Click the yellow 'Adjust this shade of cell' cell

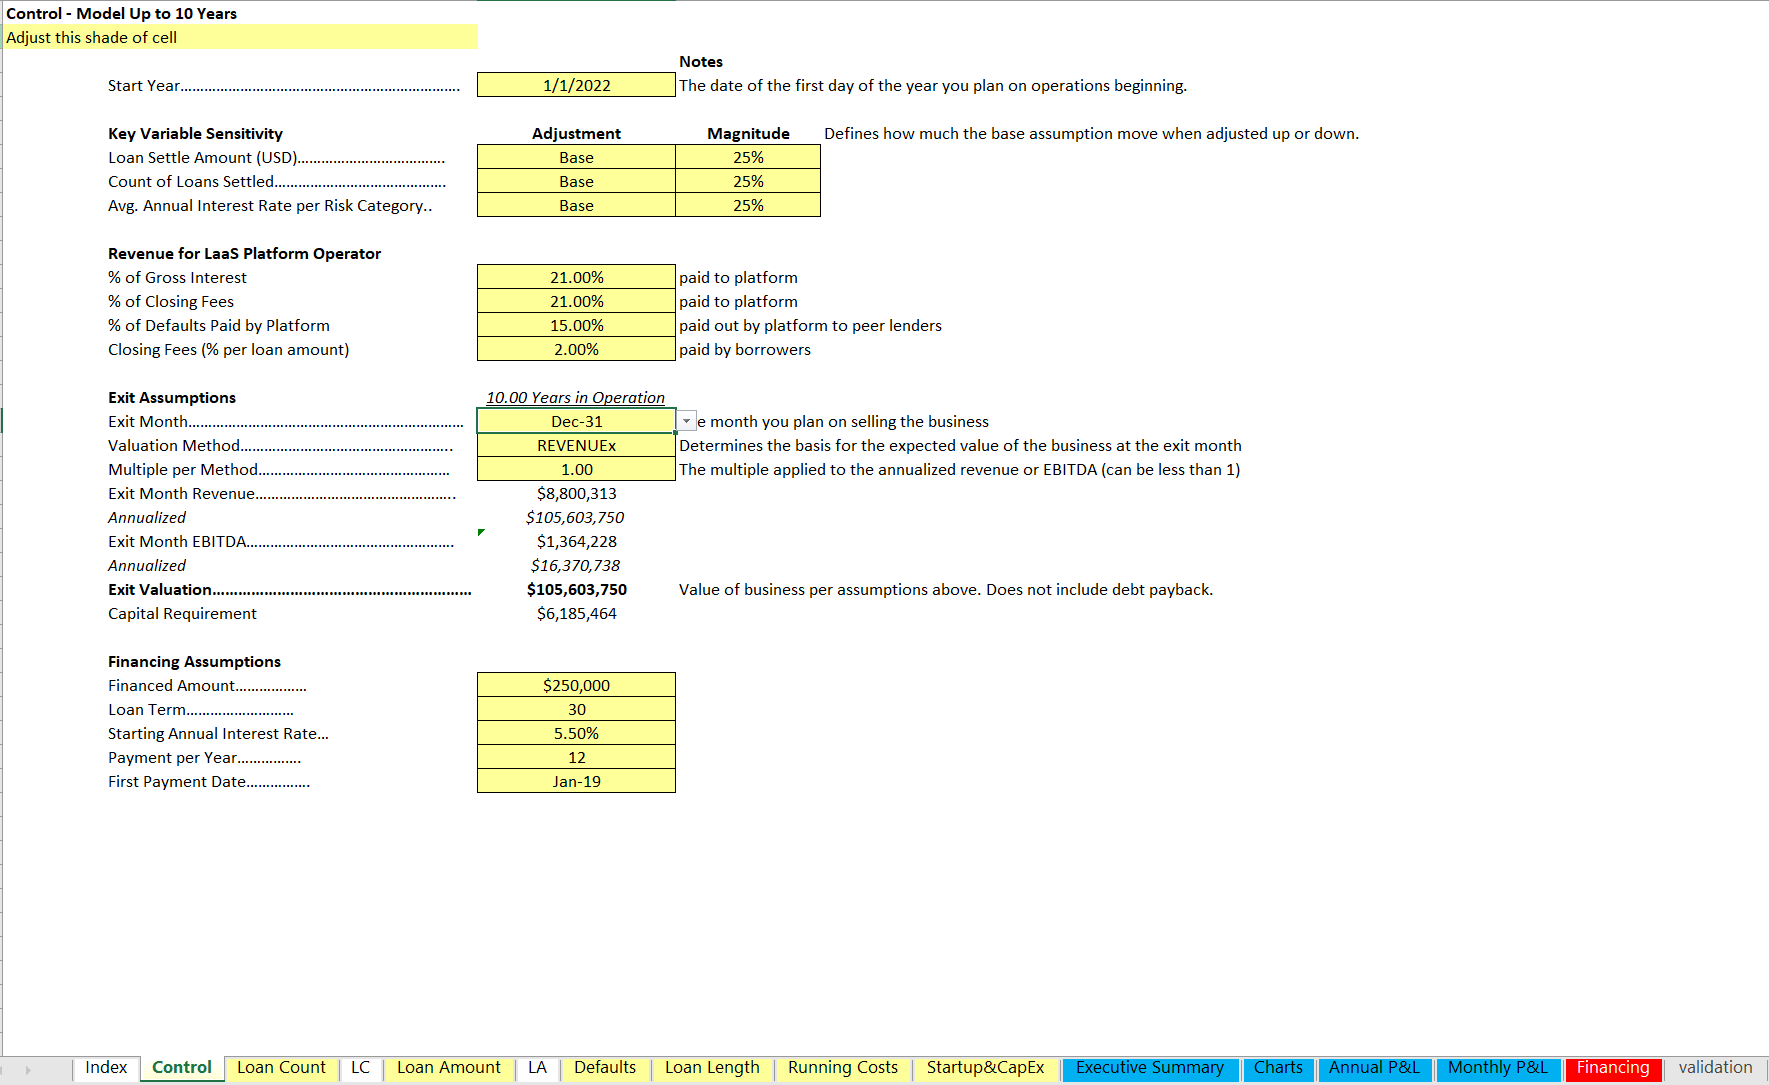(240, 37)
